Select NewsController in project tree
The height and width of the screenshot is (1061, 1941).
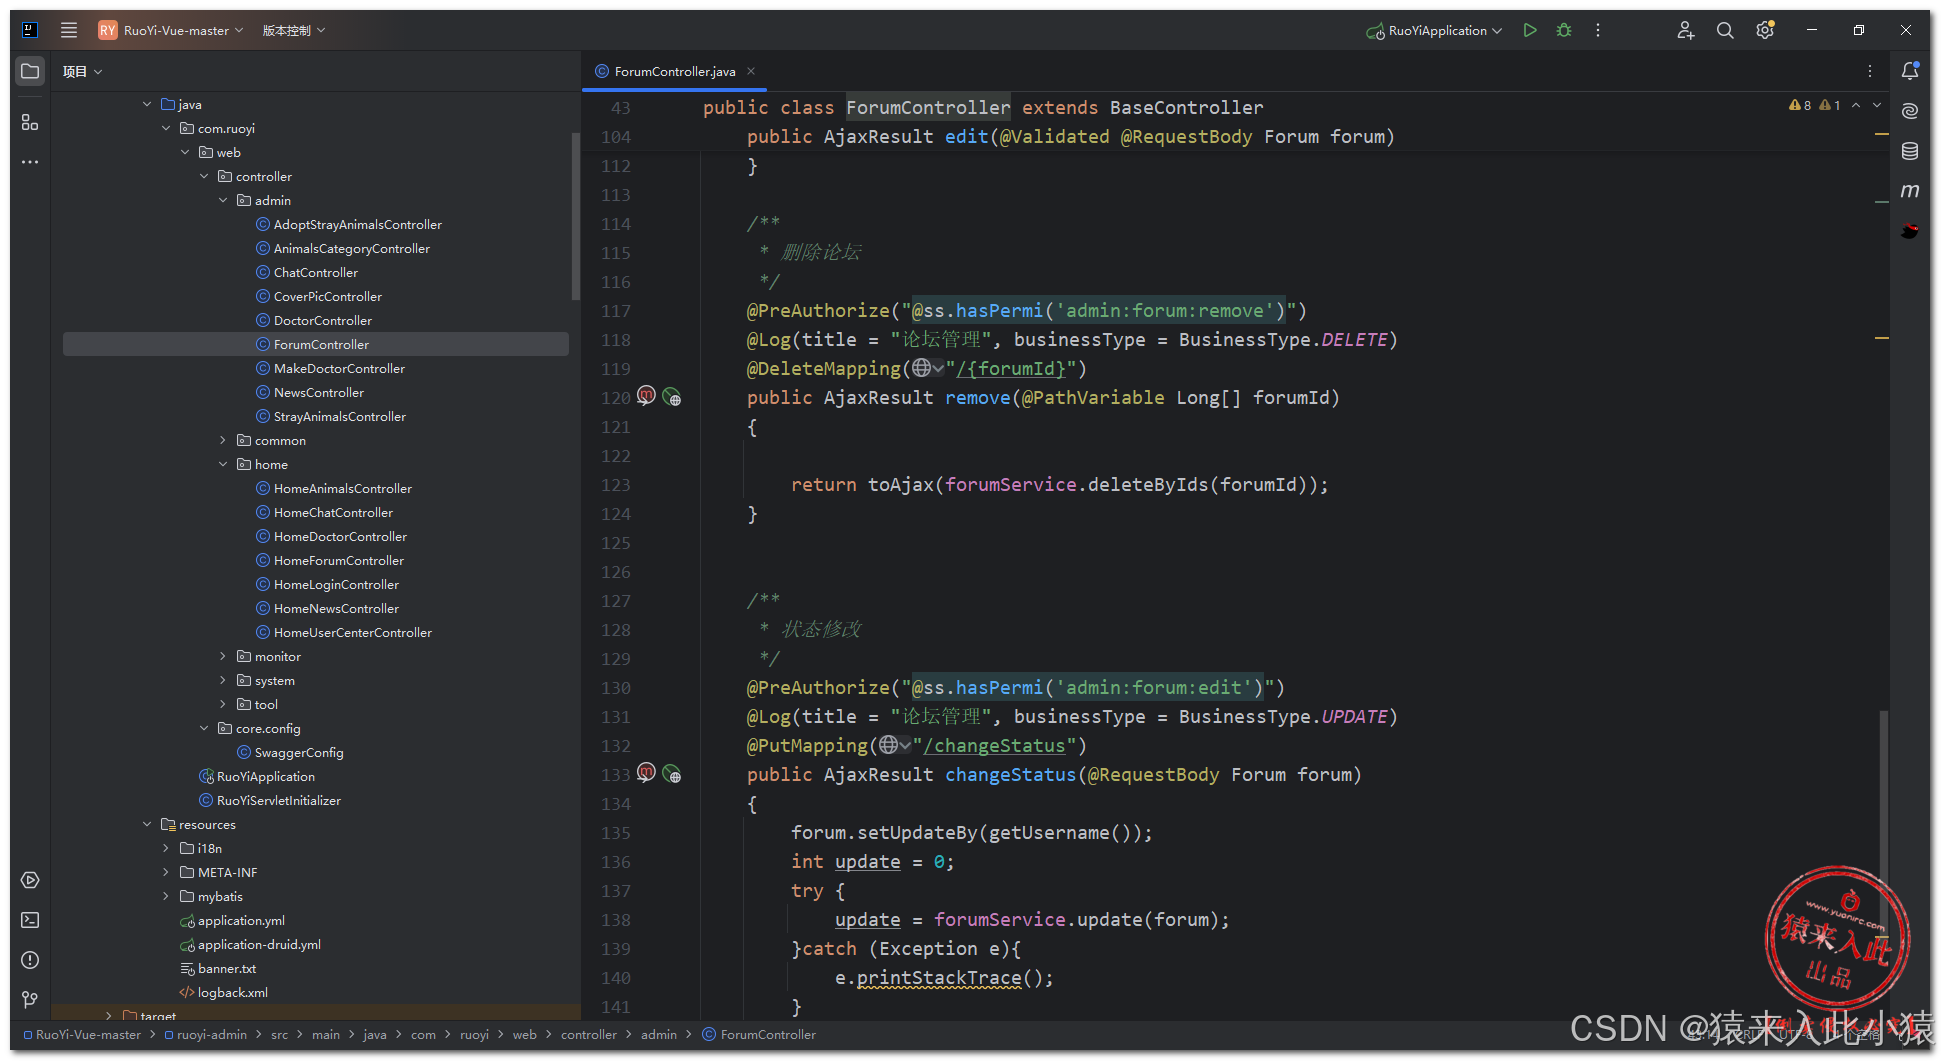coord(309,392)
